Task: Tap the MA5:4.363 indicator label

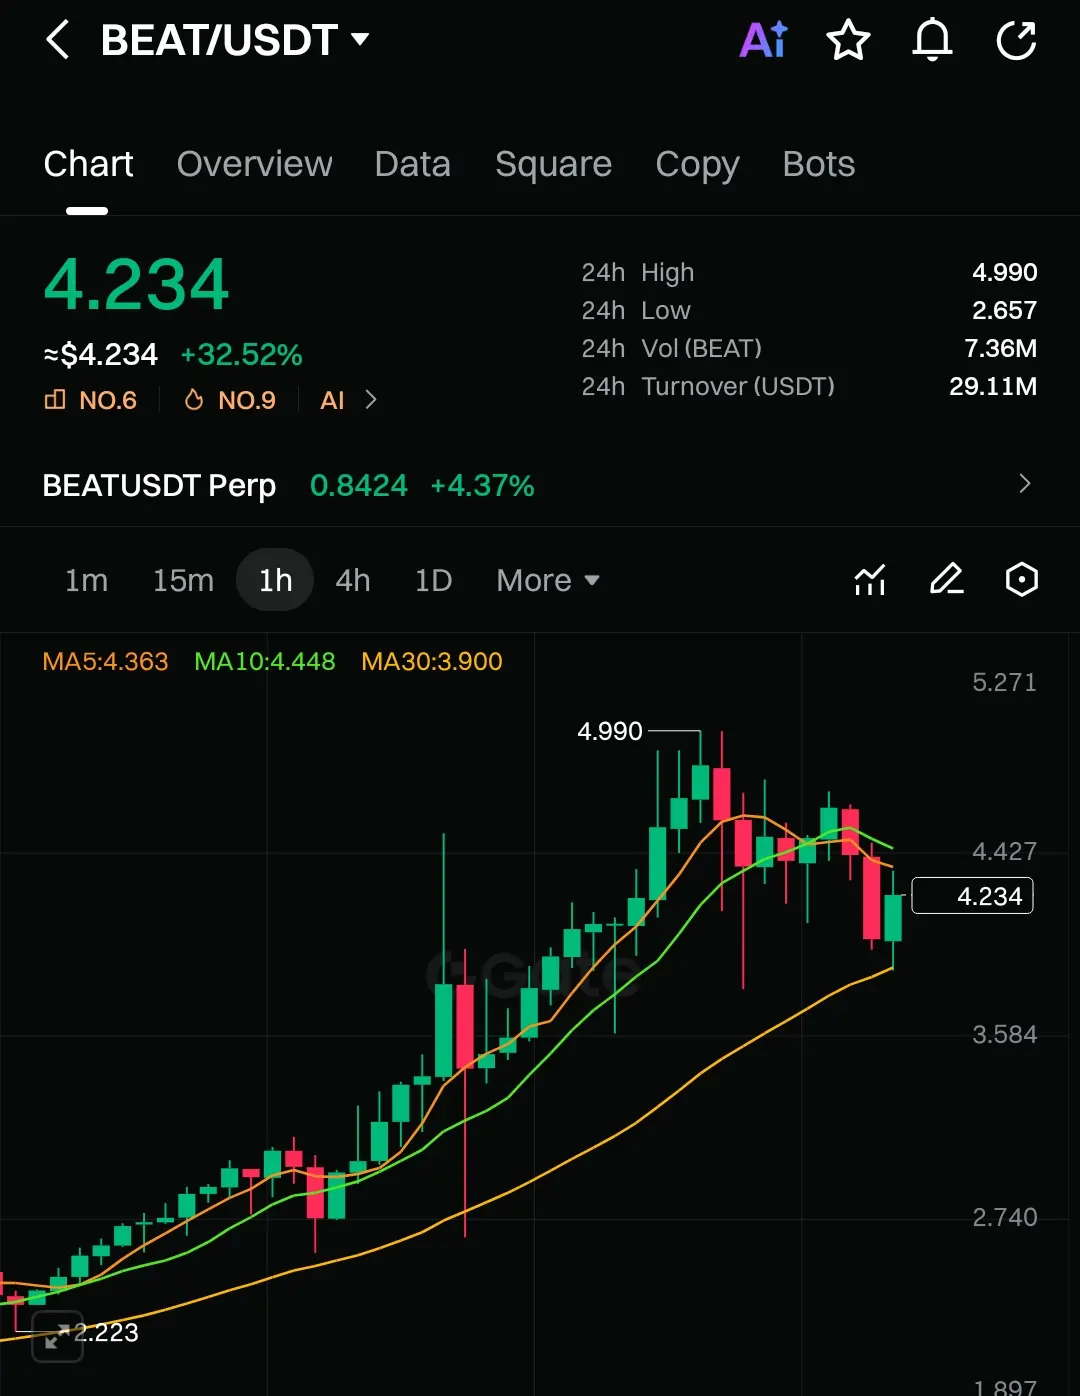Action: click(105, 662)
